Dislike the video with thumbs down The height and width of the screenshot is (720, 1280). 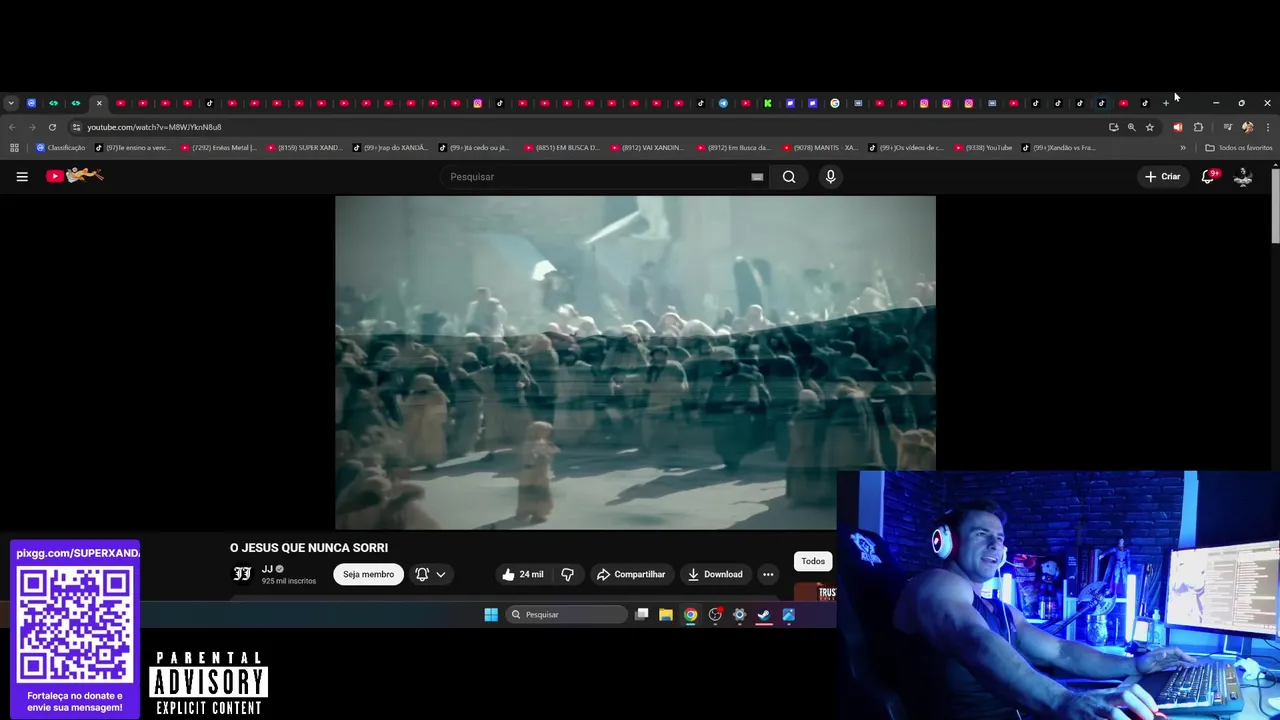coord(567,574)
